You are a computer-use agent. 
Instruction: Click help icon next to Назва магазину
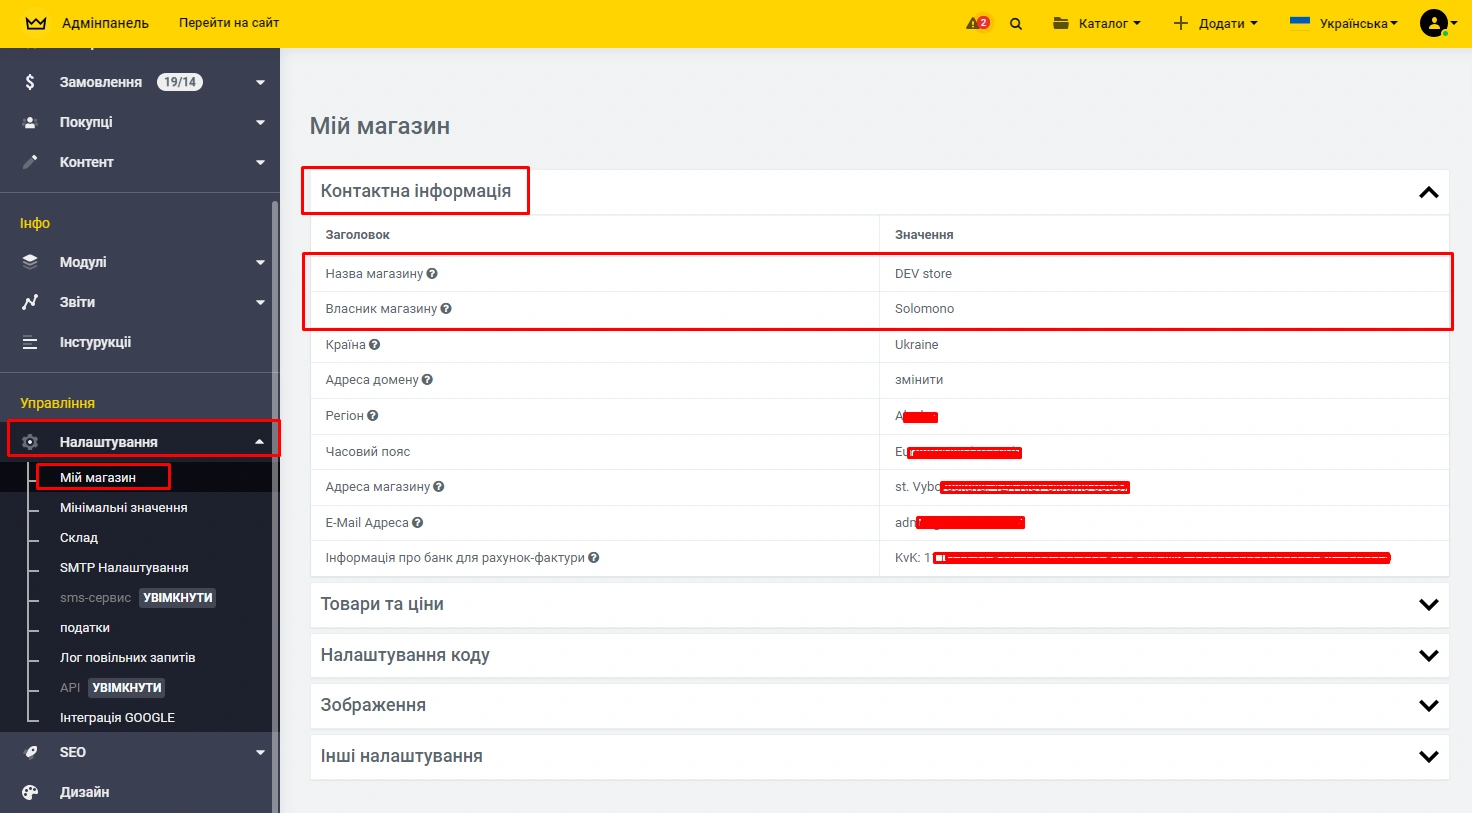coord(432,274)
